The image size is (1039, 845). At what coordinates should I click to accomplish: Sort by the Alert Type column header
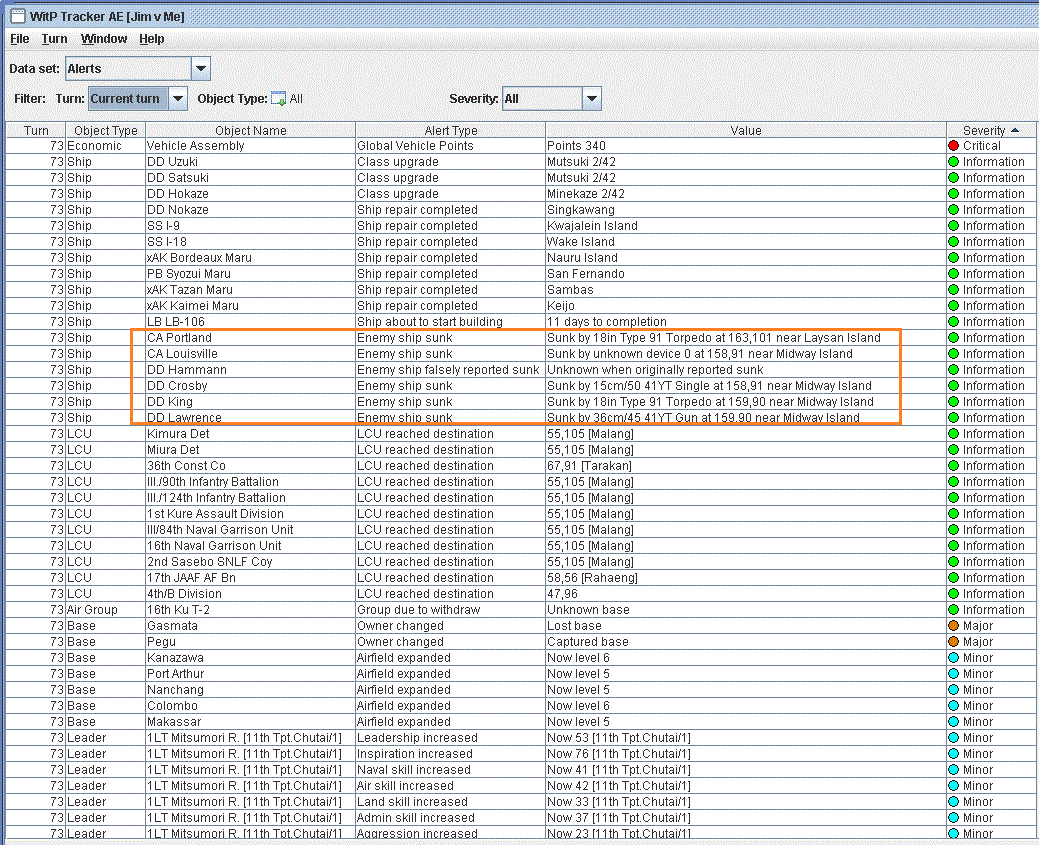click(x=451, y=131)
